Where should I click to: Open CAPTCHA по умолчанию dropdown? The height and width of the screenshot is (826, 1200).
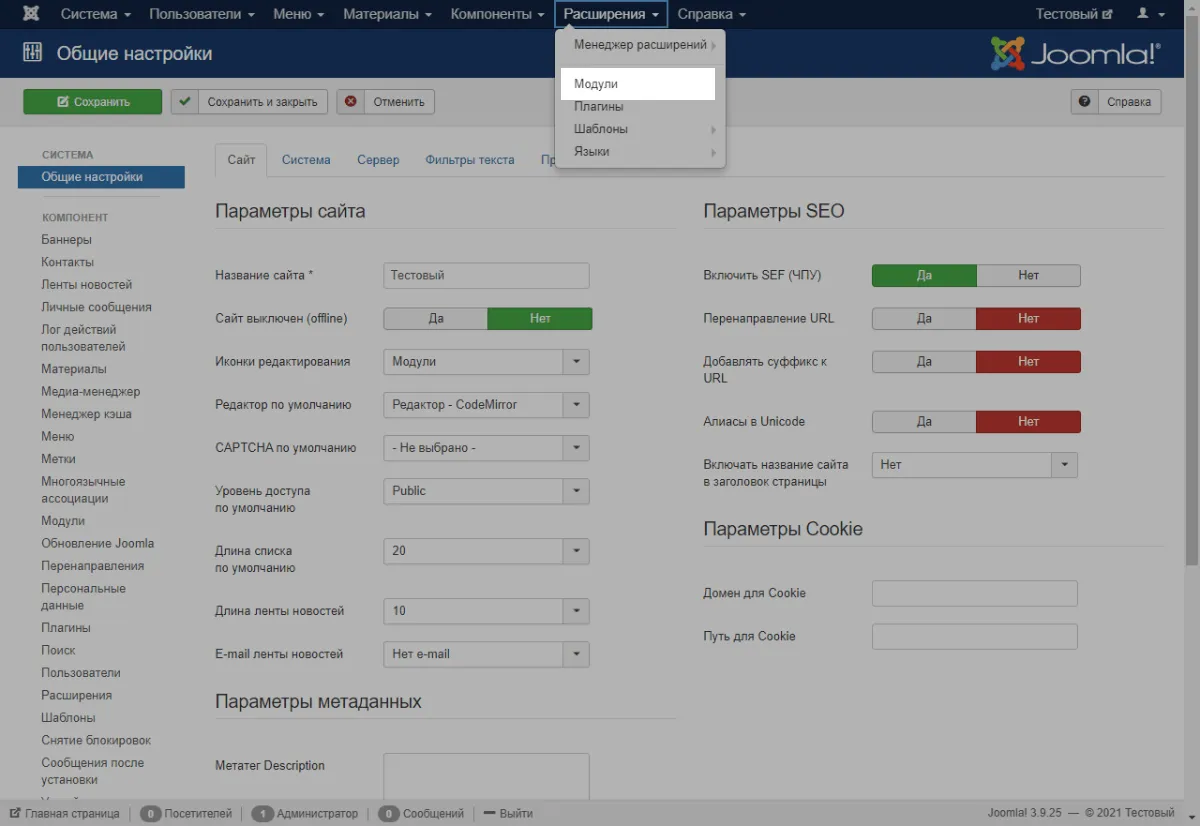486,448
